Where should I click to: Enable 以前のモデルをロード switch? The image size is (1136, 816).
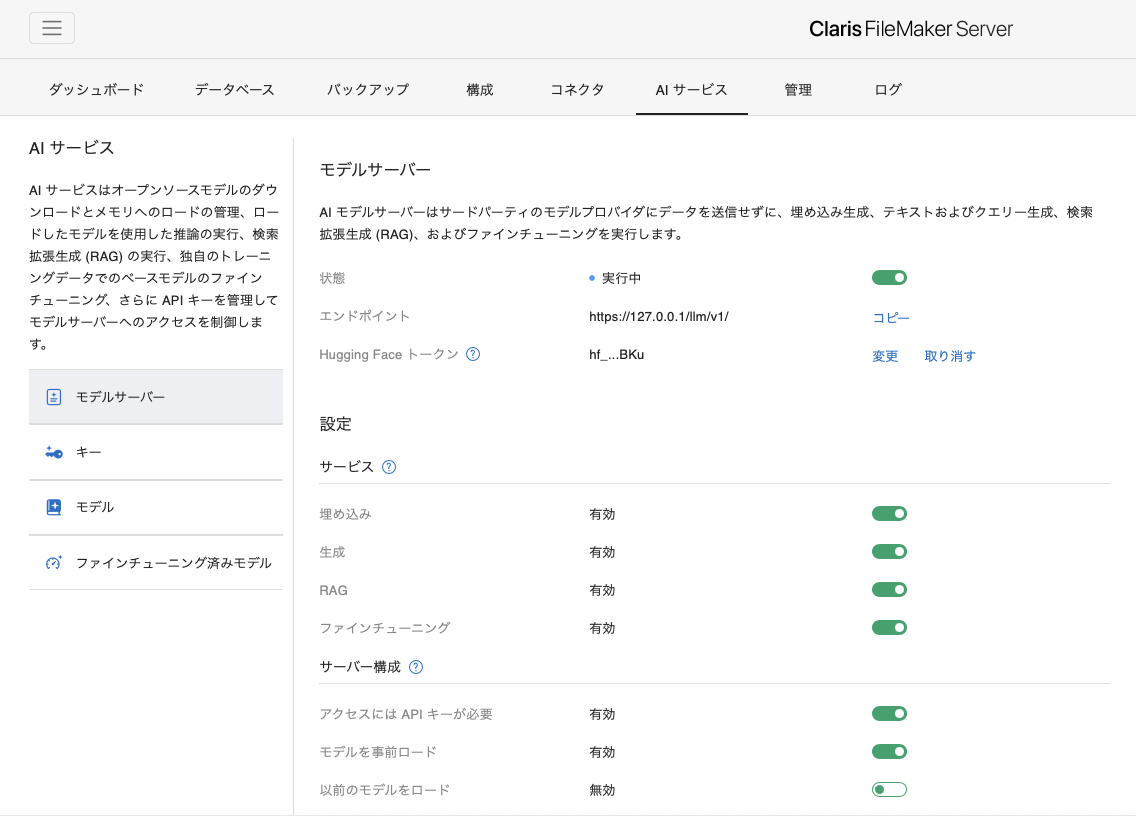pyautogui.click(x=889, y=789)
